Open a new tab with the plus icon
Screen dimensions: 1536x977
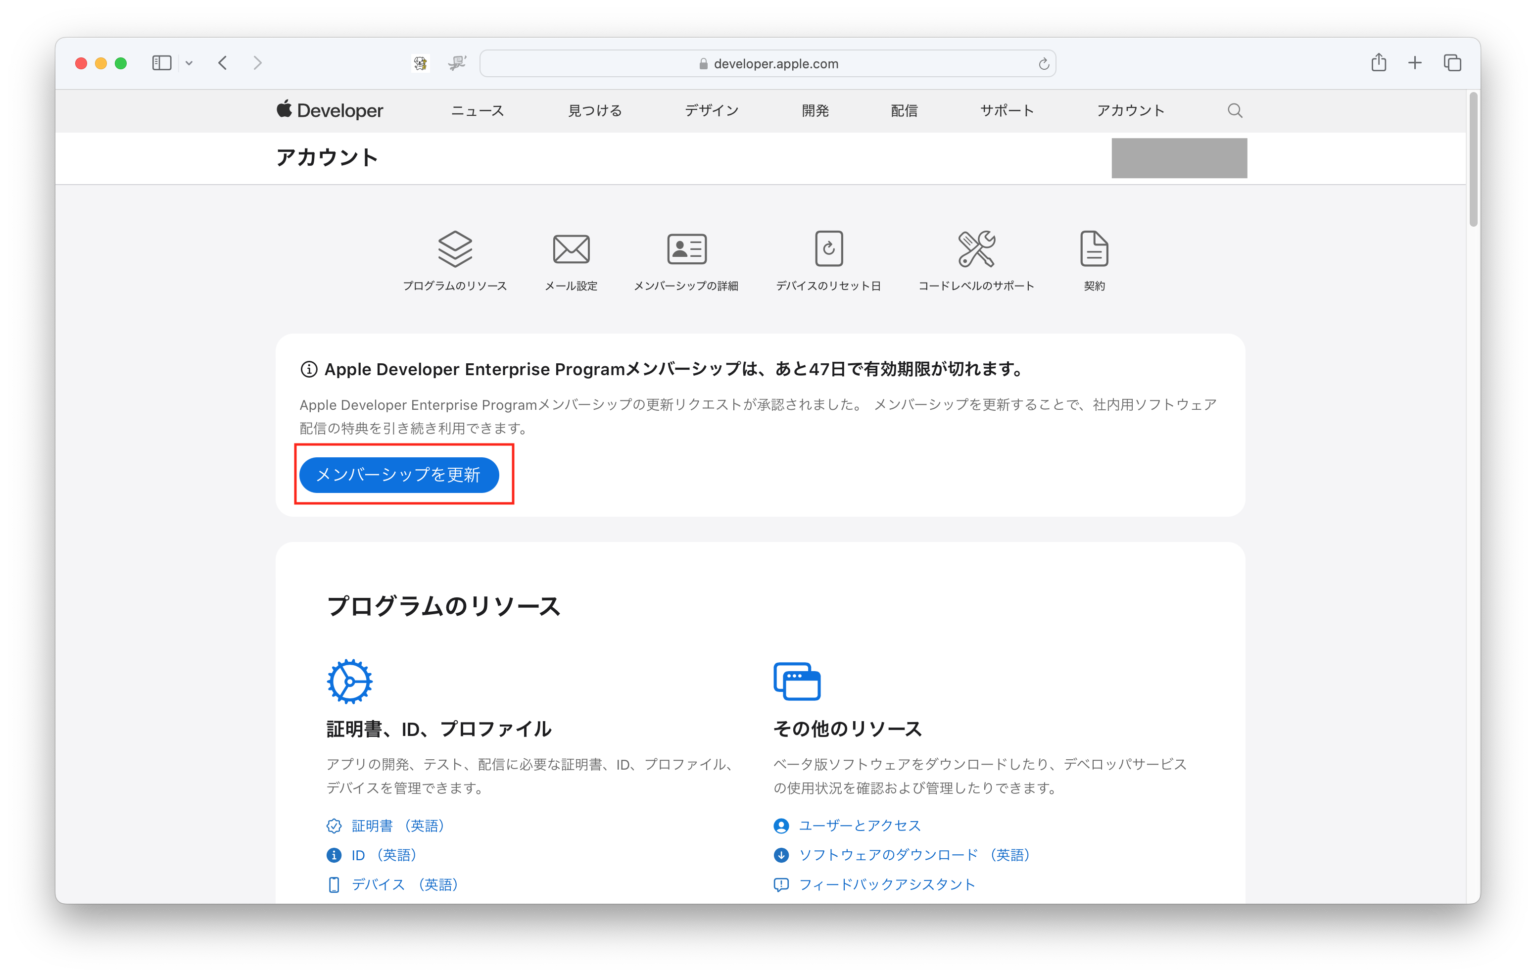pyautogui.click(x=1415, y=62)
